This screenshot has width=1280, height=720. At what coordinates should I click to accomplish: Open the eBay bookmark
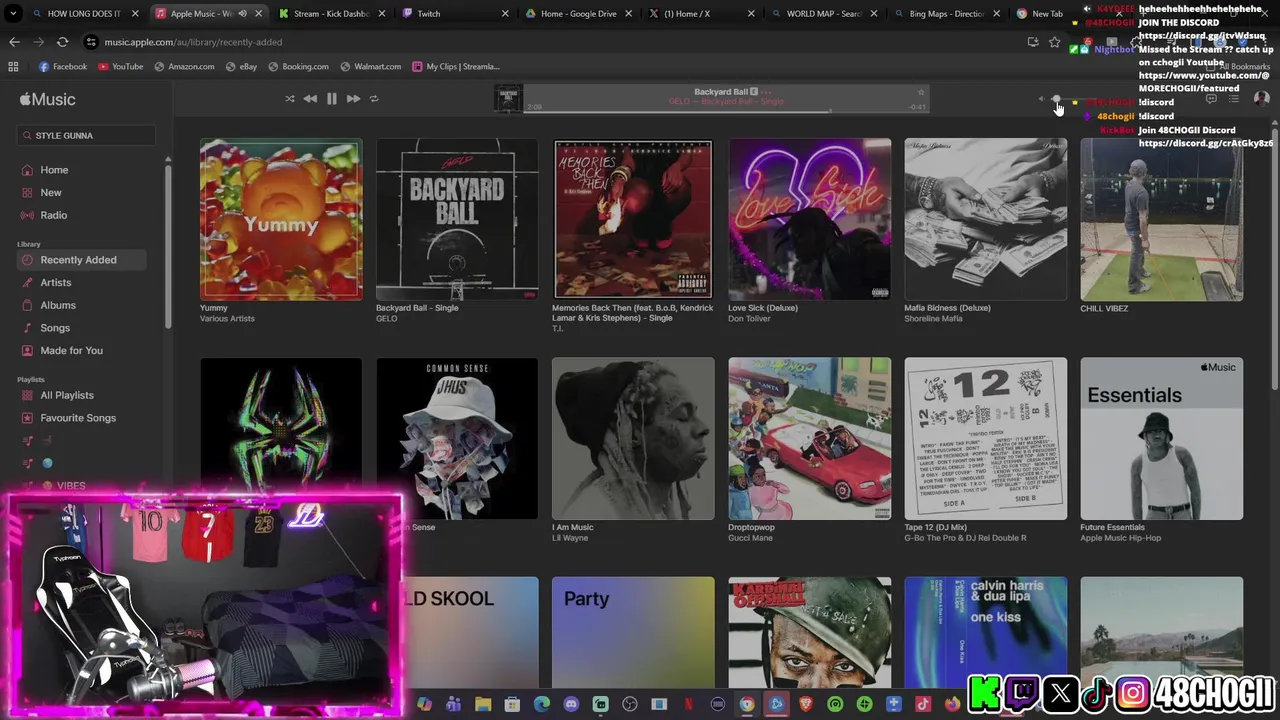click(x=241, y=67)
